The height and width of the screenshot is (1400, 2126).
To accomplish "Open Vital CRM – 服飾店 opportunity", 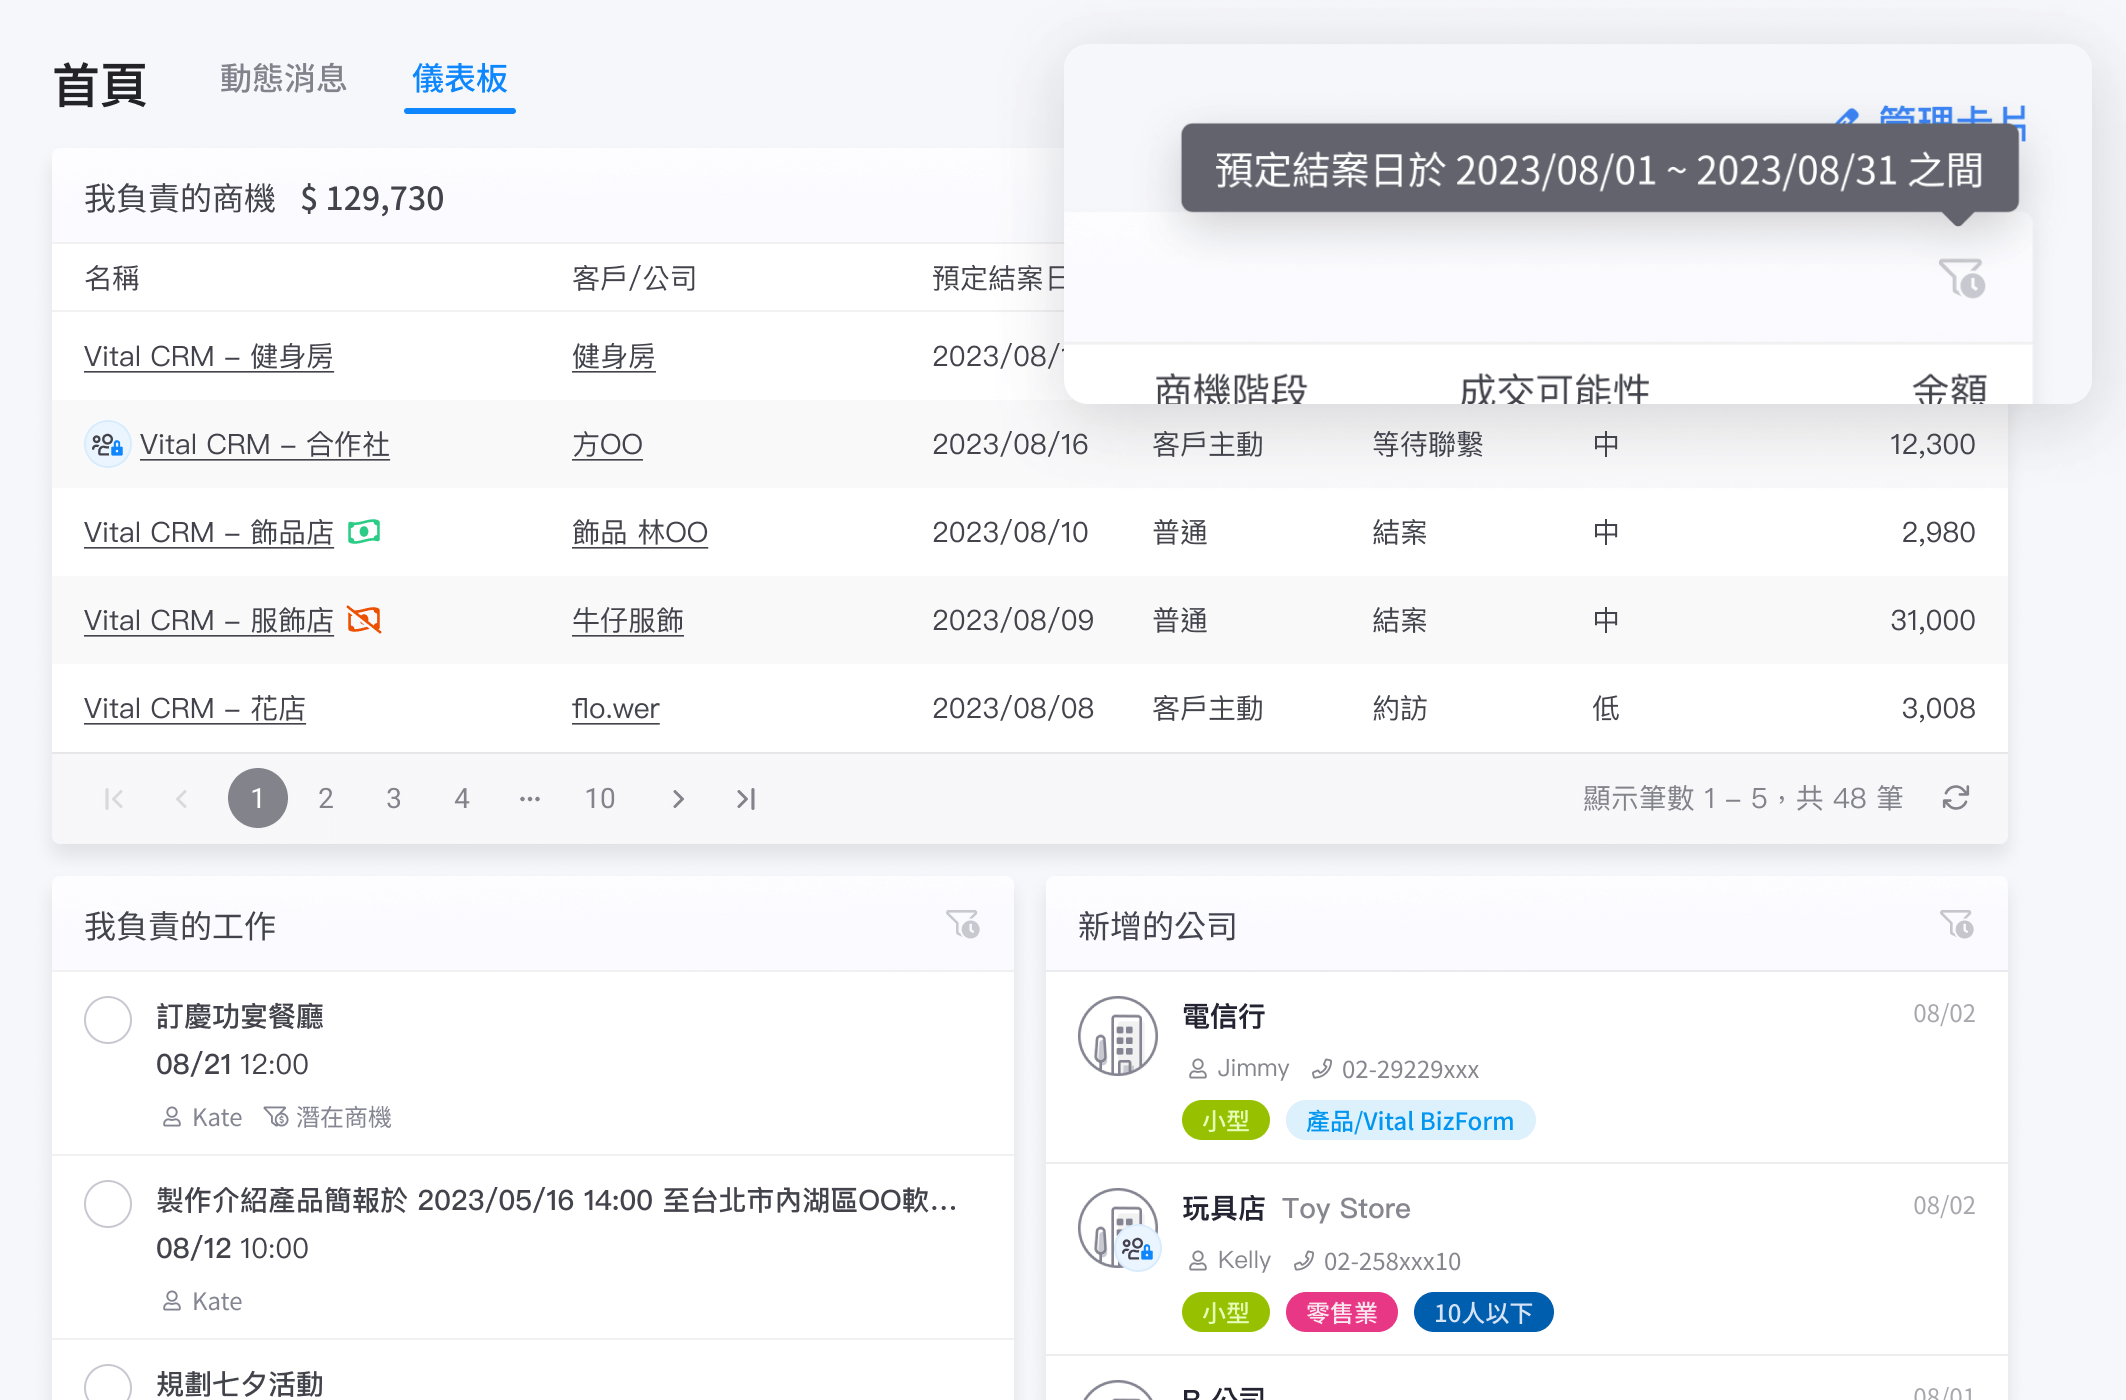I will [208, 620].
